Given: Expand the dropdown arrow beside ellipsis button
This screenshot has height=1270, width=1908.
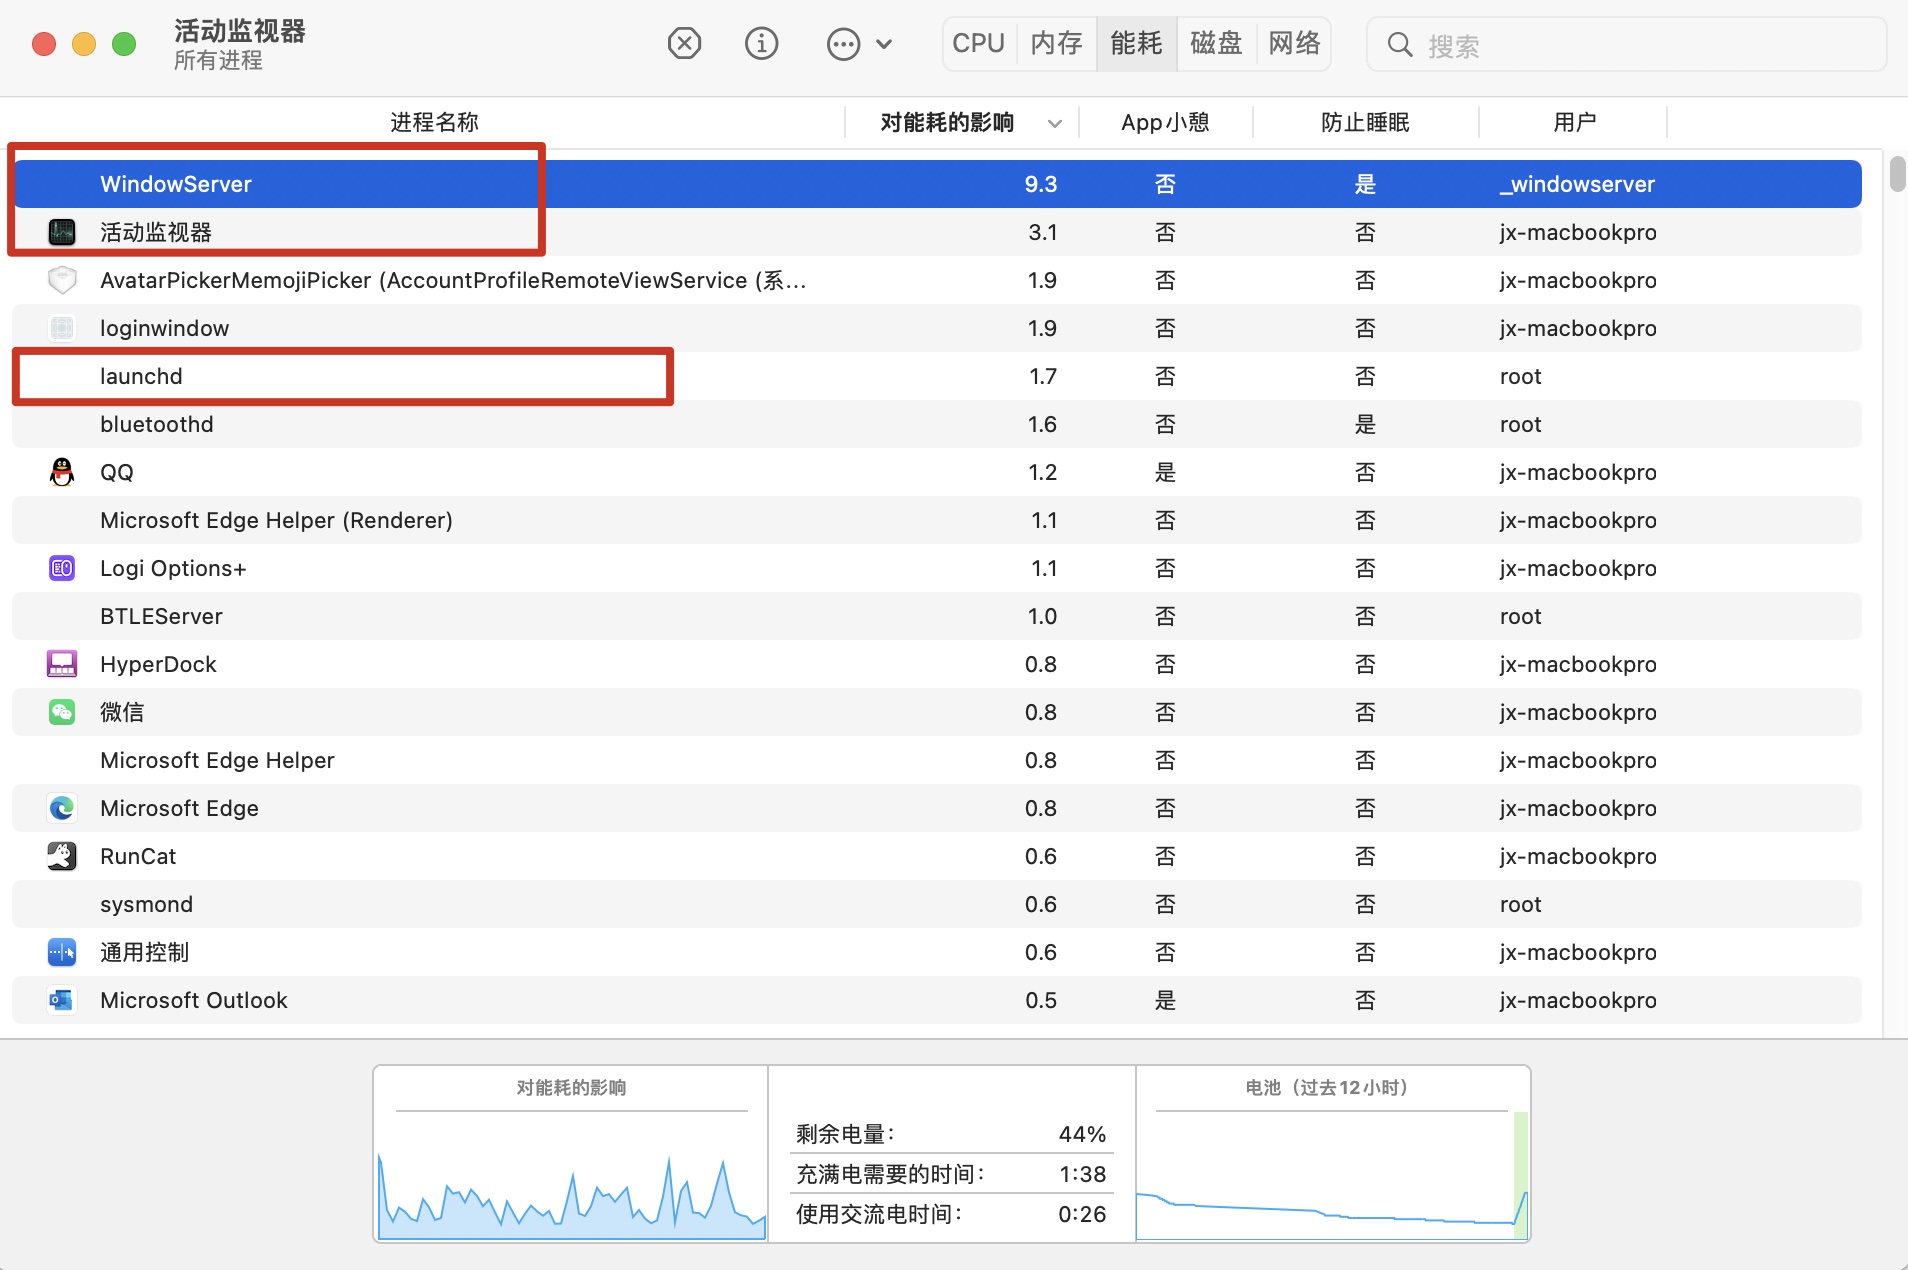Looking at the screenshot, I should pyautogui.click(x=884, y=44).
